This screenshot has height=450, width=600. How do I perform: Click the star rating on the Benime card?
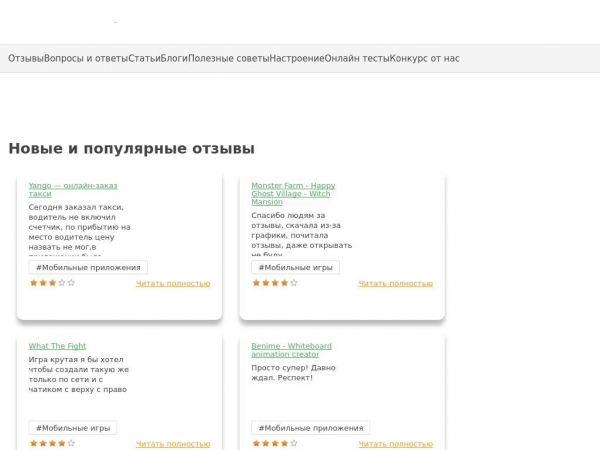coord(275,443)
